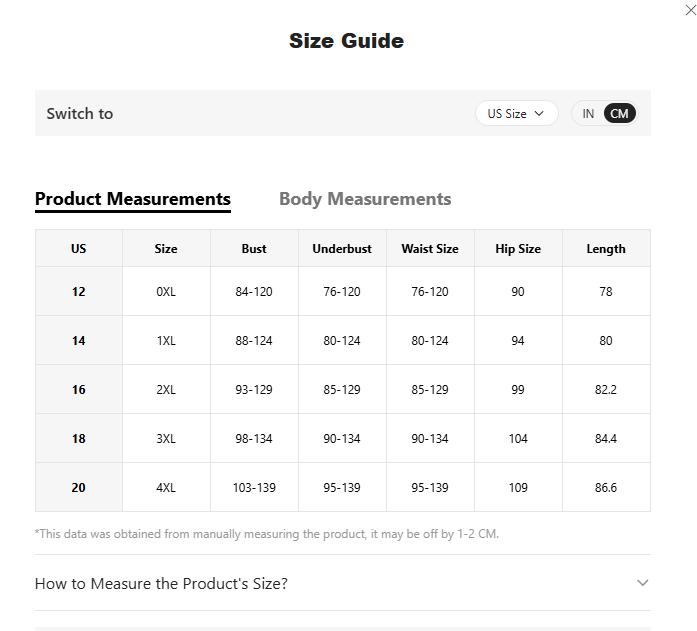Expand the How to Measure chevron arrow
Viewport: 697px width, 631px height.
(642, 583)
